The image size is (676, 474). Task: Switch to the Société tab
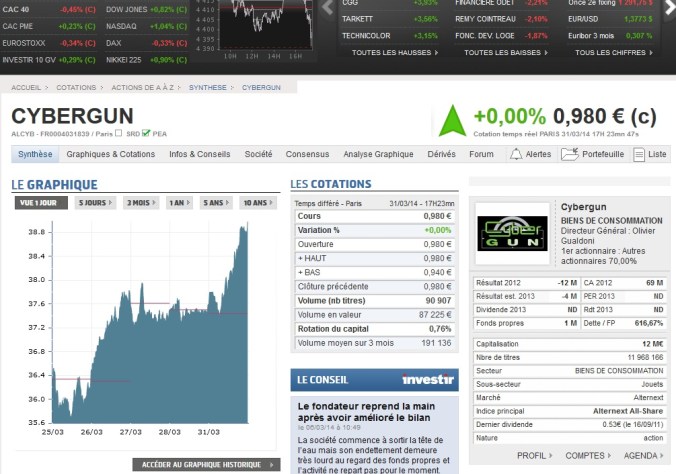258,154
